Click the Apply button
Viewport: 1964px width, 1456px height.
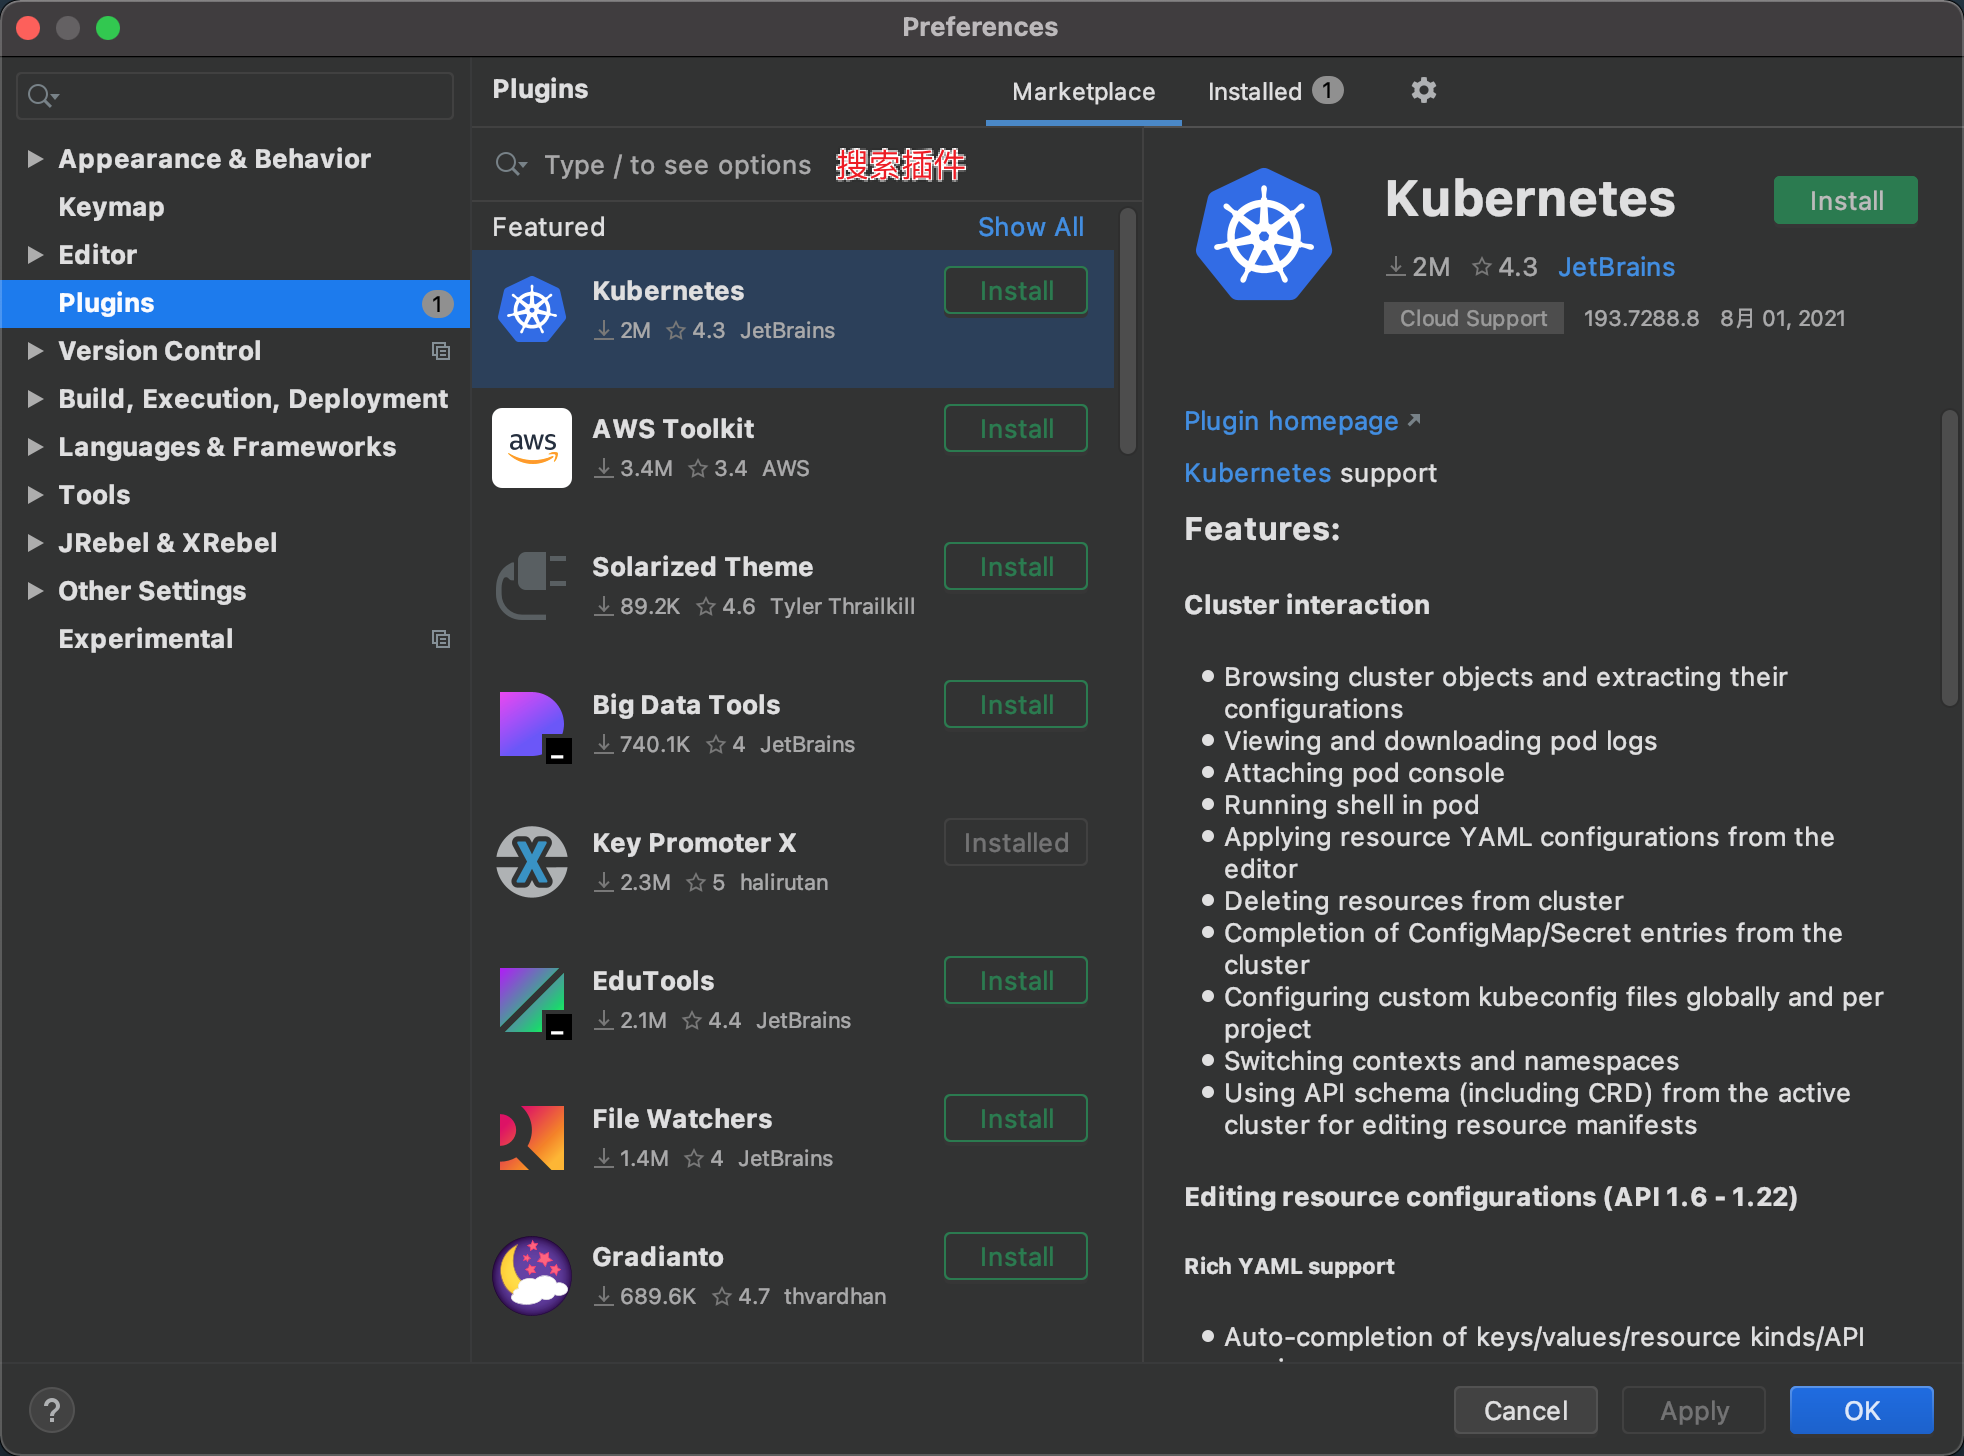1693,1410
